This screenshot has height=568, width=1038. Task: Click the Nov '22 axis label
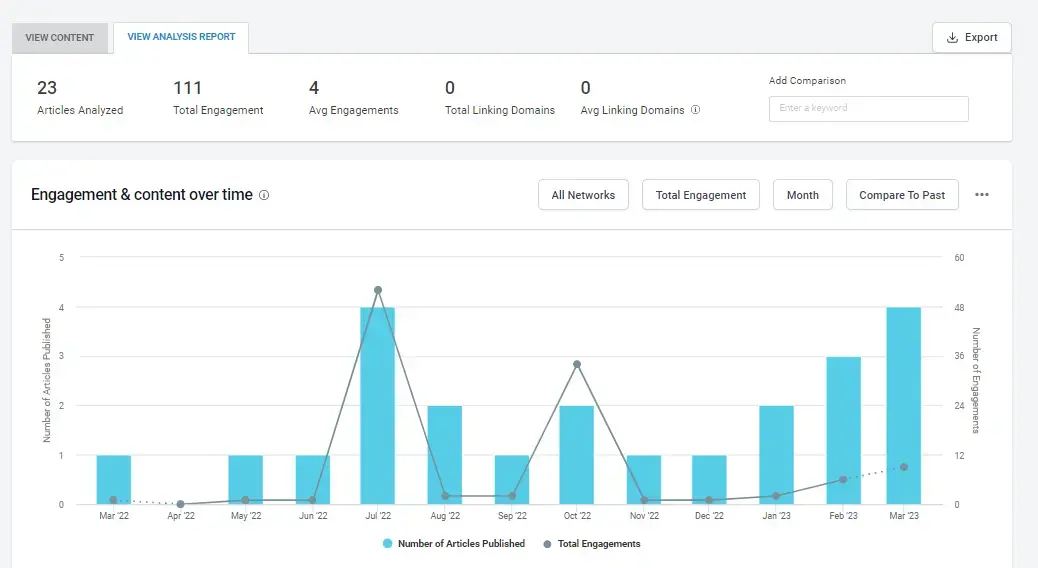(644, 516)
